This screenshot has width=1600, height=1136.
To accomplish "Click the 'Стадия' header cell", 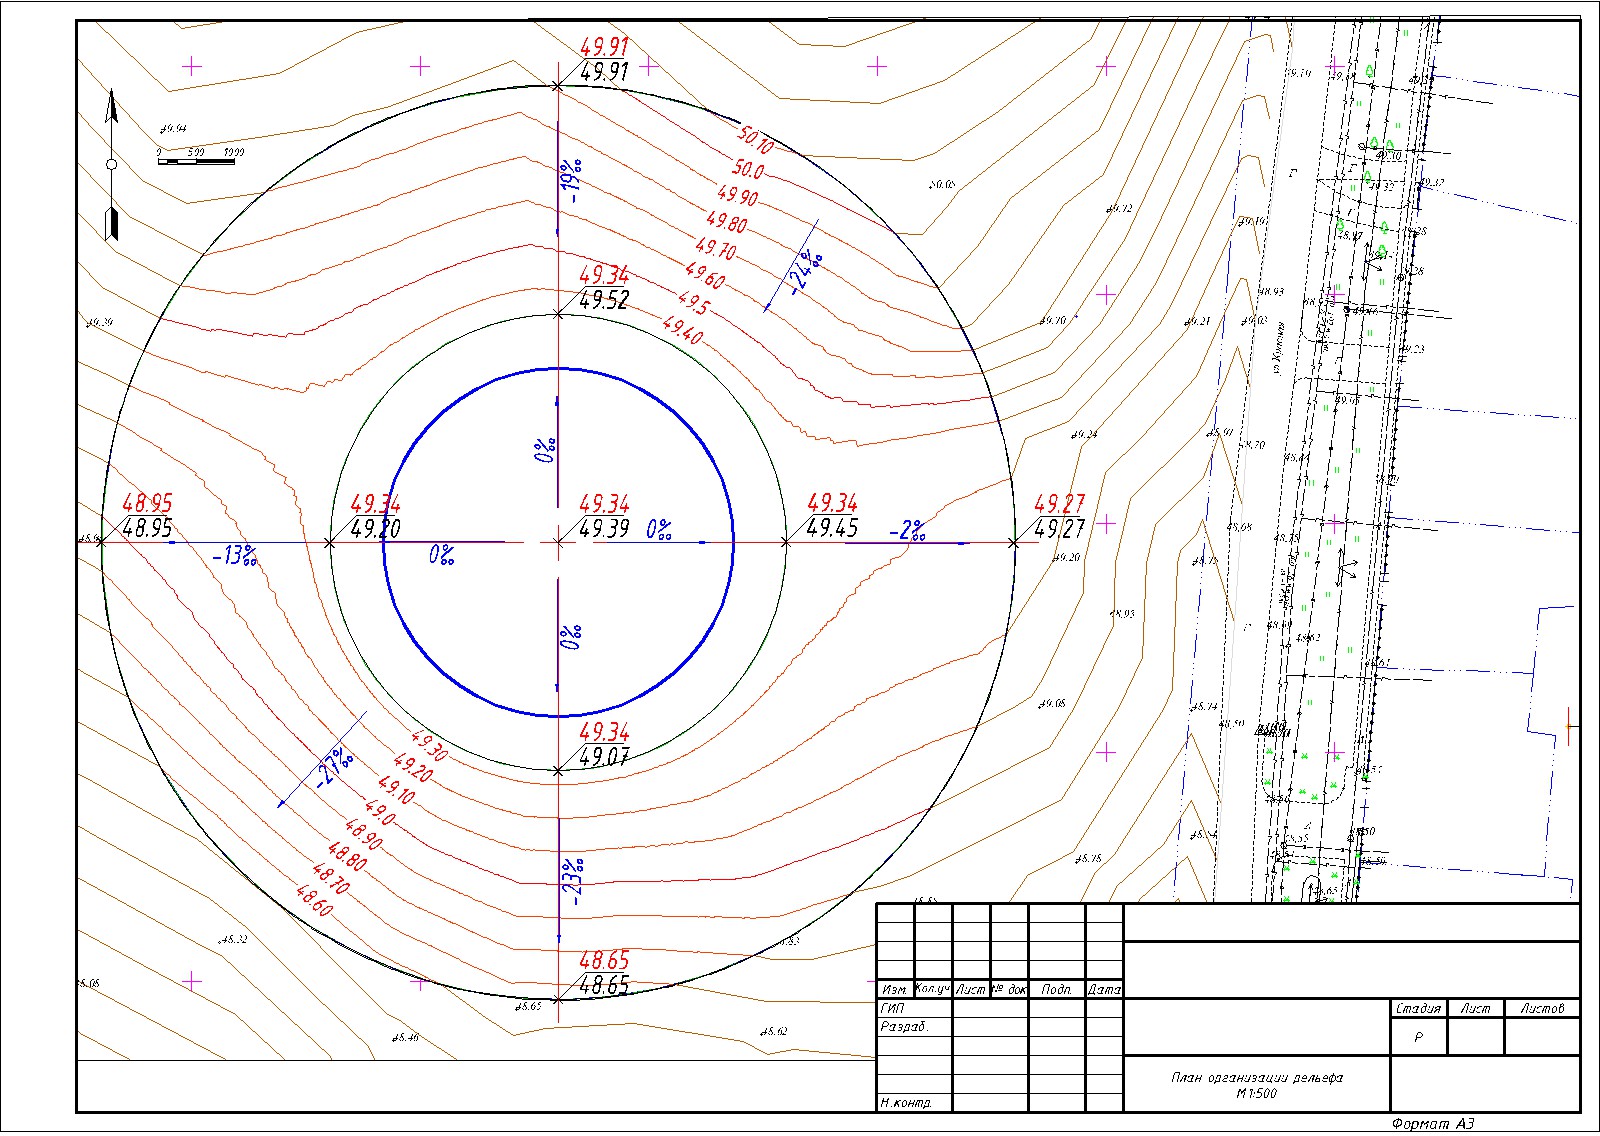I will pyautogui.click(x=1419, y=1009).
